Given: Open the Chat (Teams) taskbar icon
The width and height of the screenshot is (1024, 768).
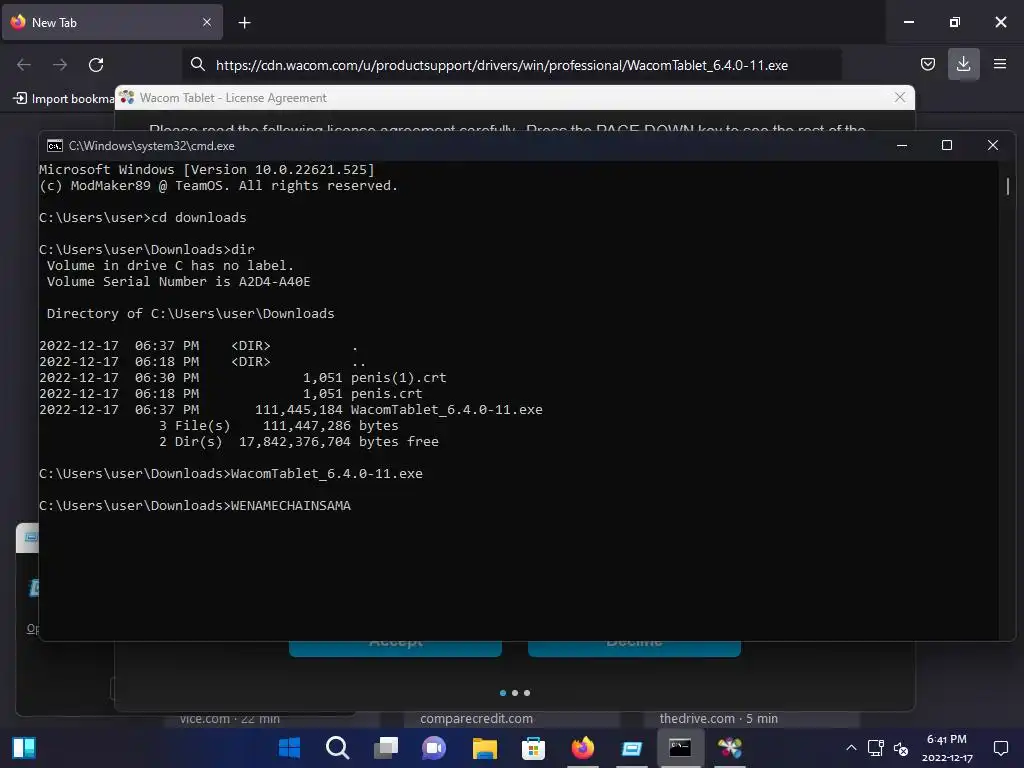Looking at the screenshot, I should [434, 748].
